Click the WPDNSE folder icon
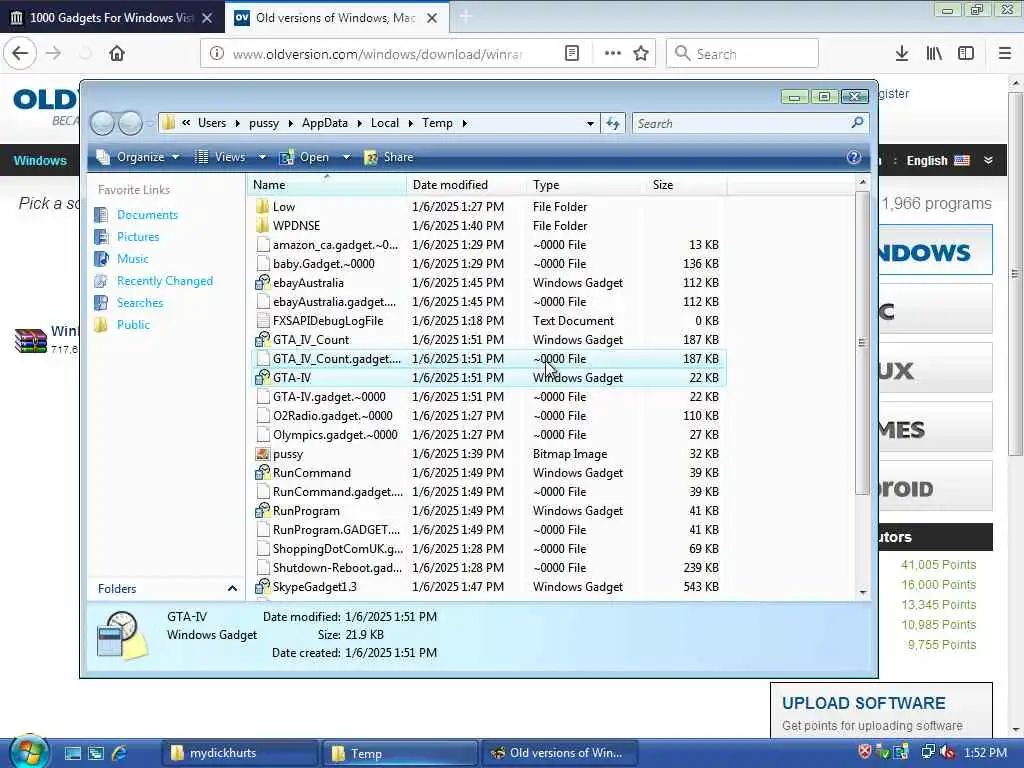Image resolution: width=1024 pixels, height=768 pixels. [263, 225]
